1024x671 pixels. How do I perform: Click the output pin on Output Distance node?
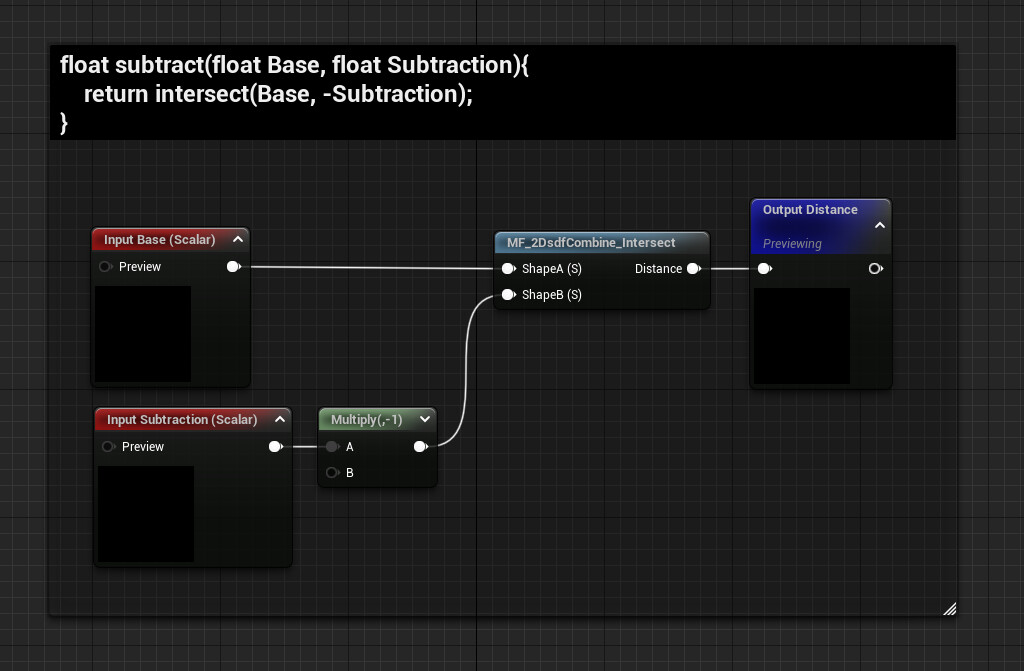(876, 268)
